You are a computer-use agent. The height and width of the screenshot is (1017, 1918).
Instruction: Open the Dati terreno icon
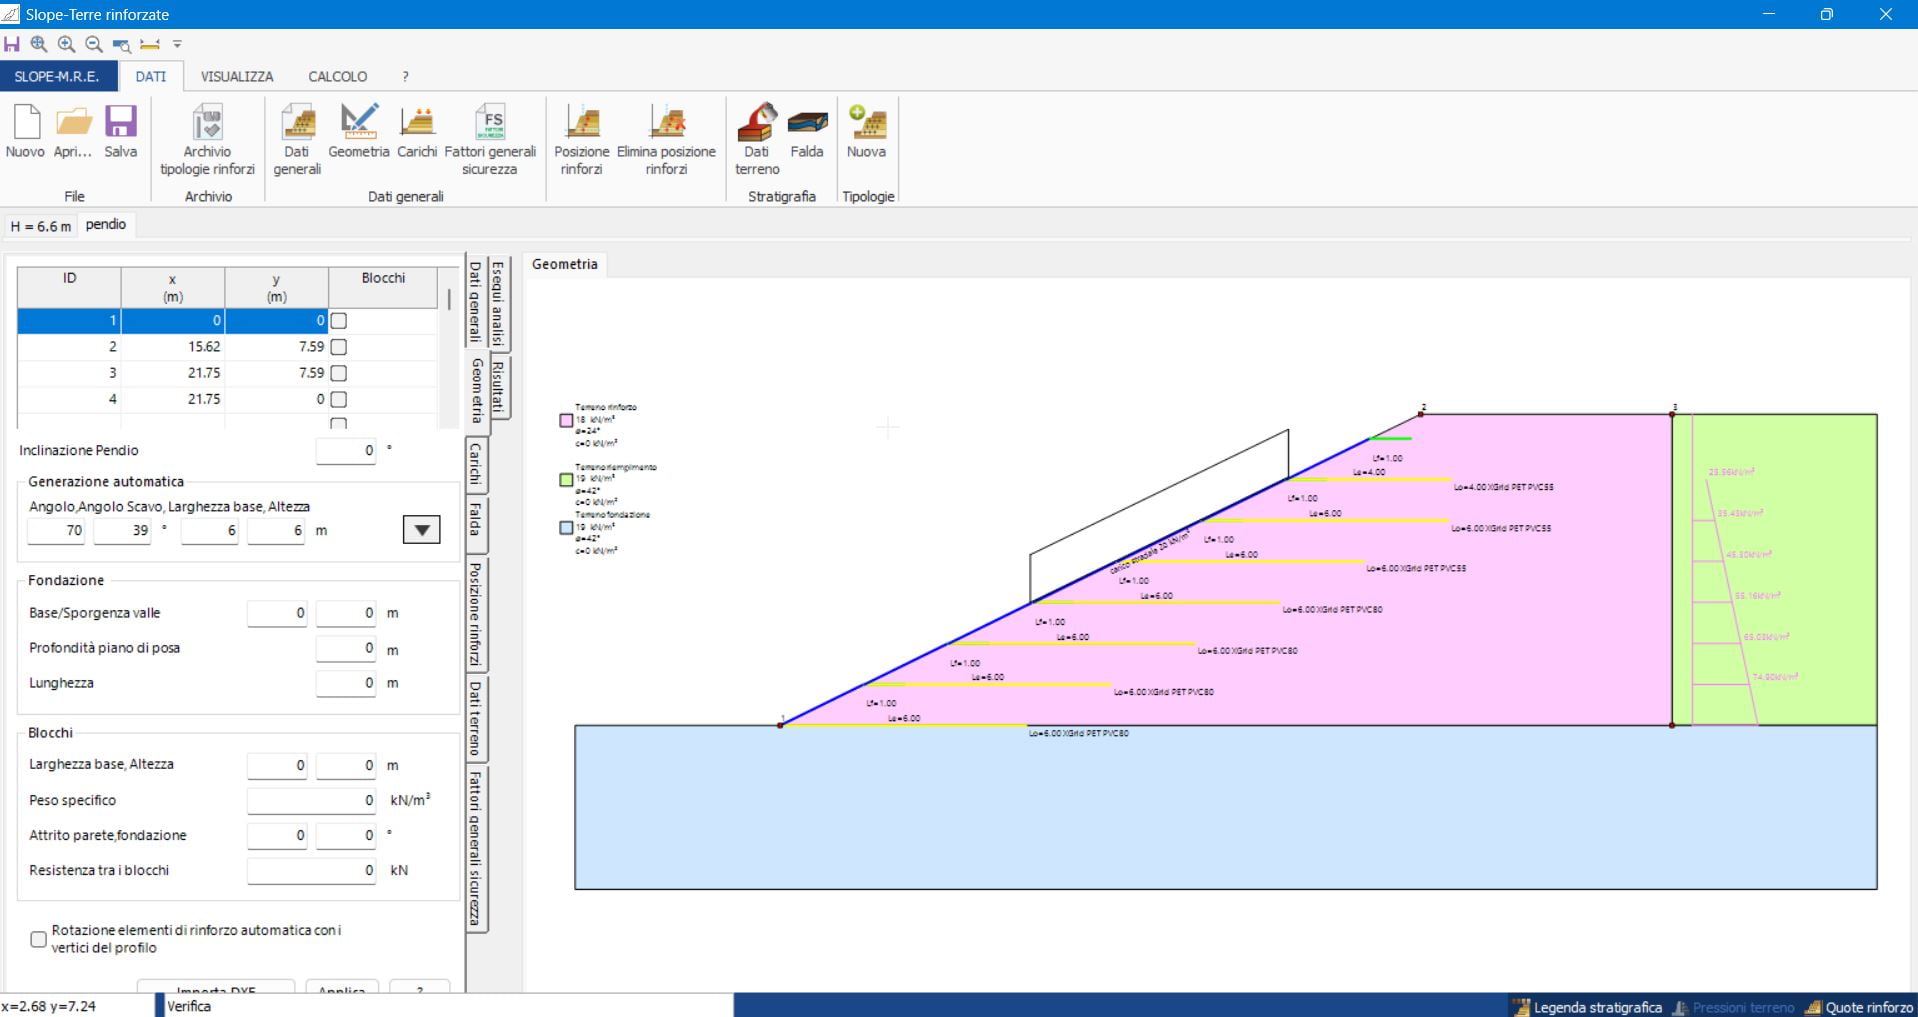tap(757, 123)
